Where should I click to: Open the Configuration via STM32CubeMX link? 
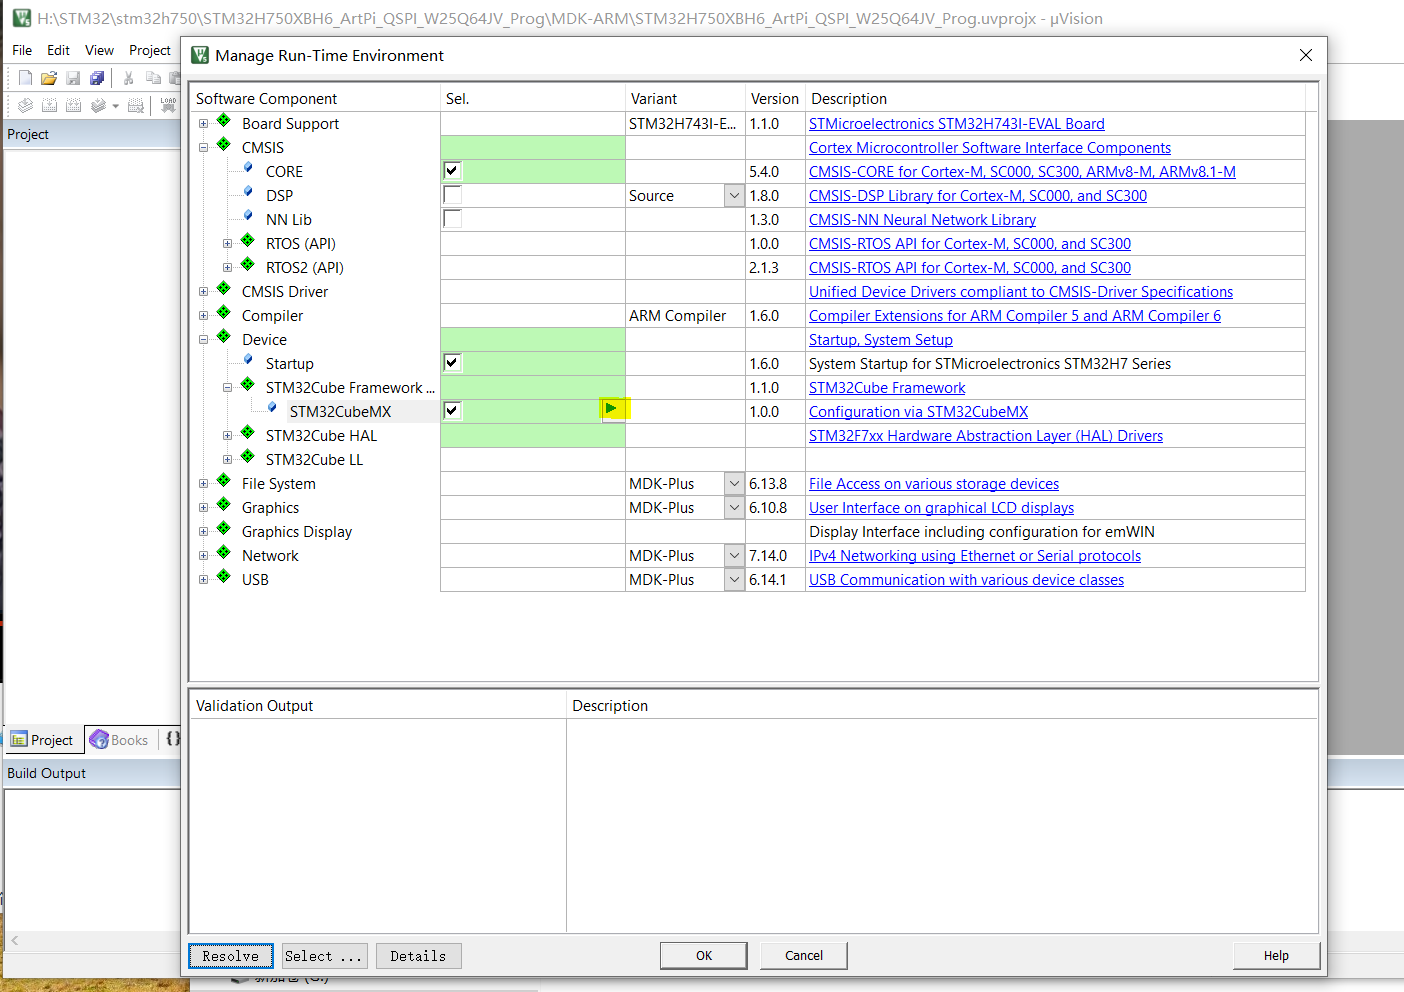(x=918, y=412)
